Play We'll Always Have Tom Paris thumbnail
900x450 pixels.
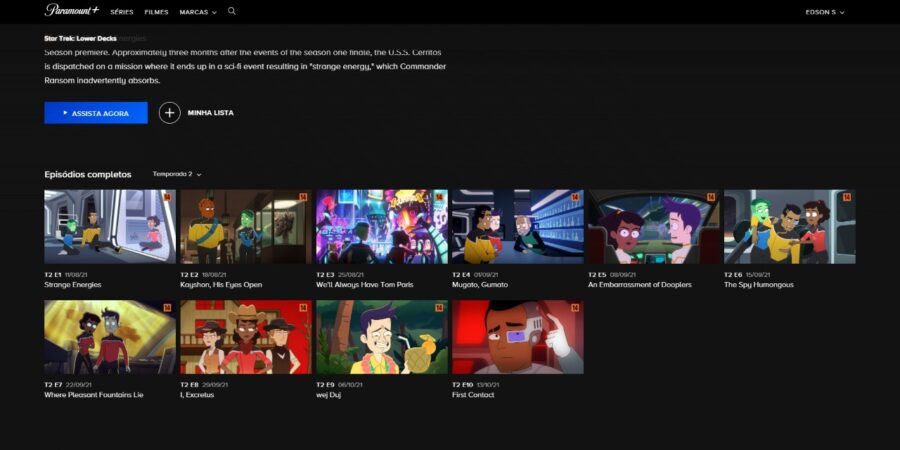(382, 227)
